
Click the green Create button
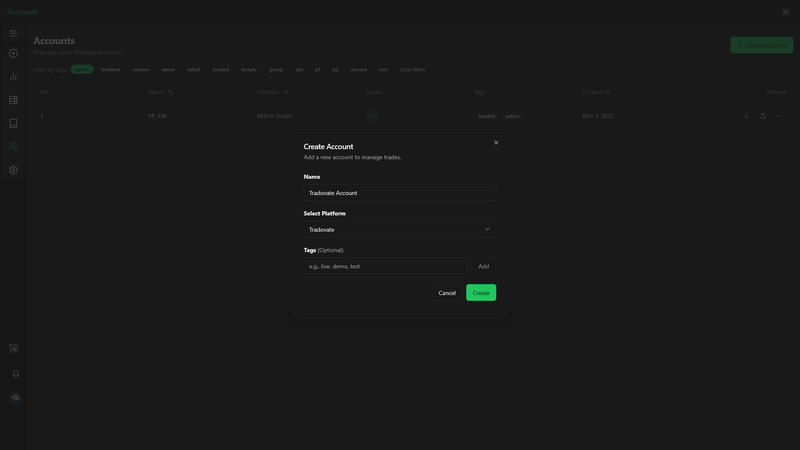481,293
